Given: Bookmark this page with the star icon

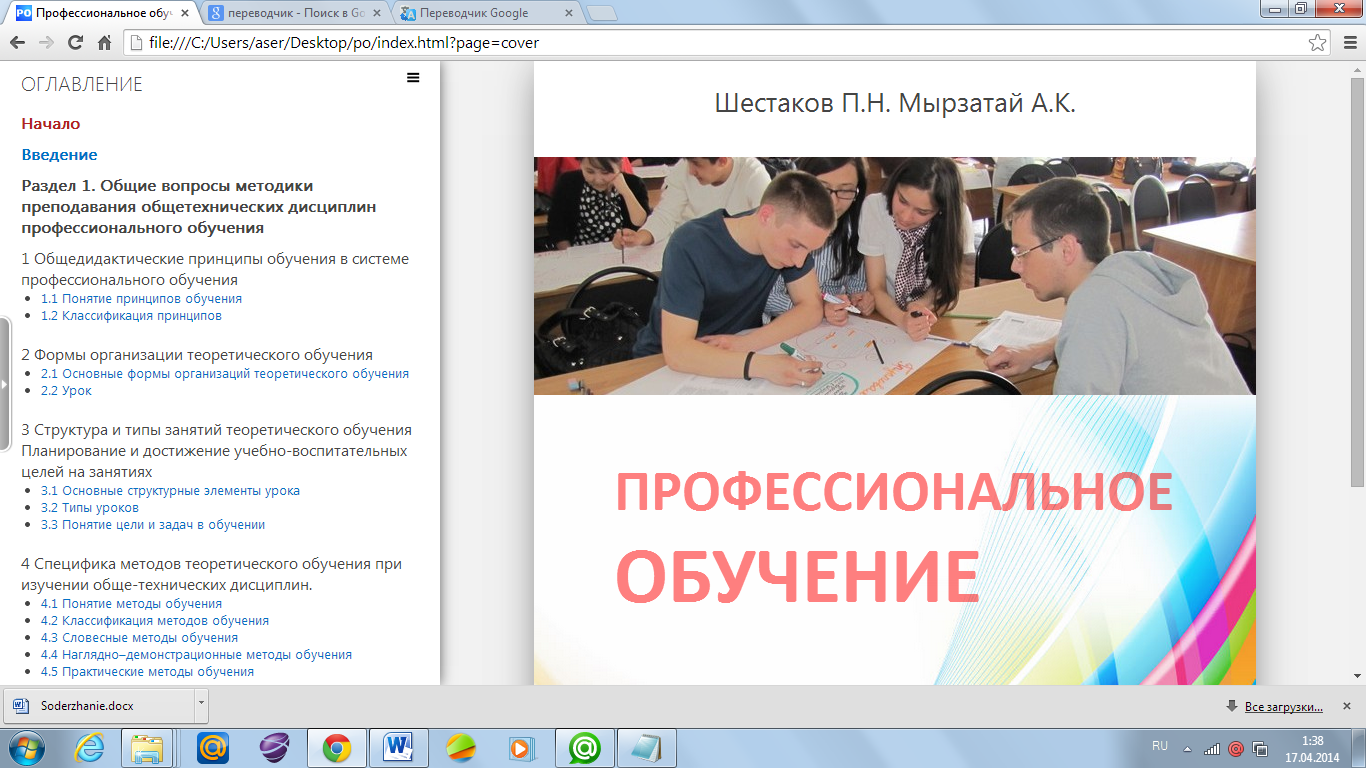Looking at the screenshot, I should click(x=1318, y=43).
